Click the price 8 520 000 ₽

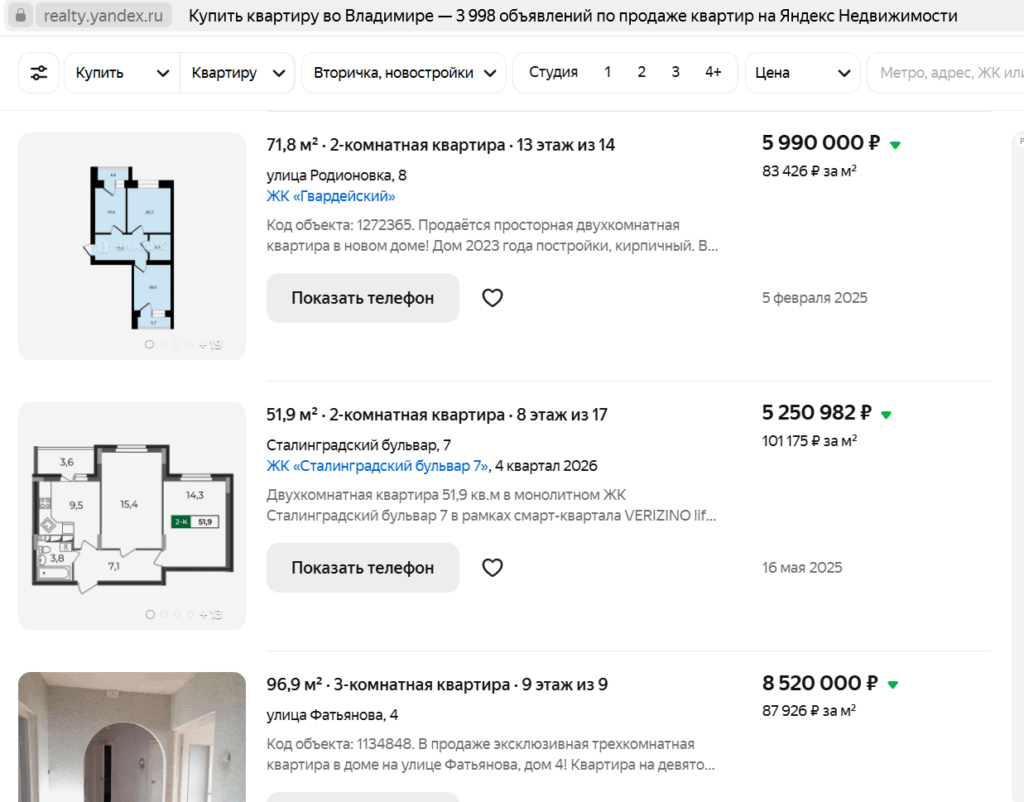tap(820, 683)
